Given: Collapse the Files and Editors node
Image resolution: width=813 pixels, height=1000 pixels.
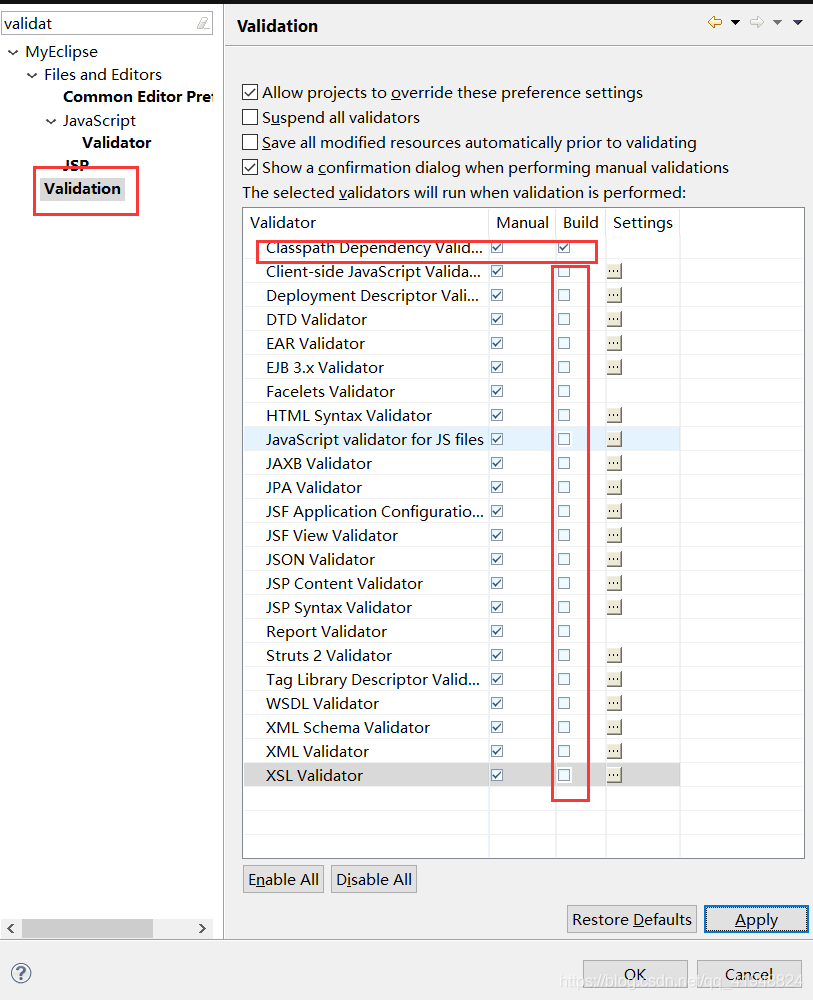Looking at the screenshot, I should click(32, 75).
